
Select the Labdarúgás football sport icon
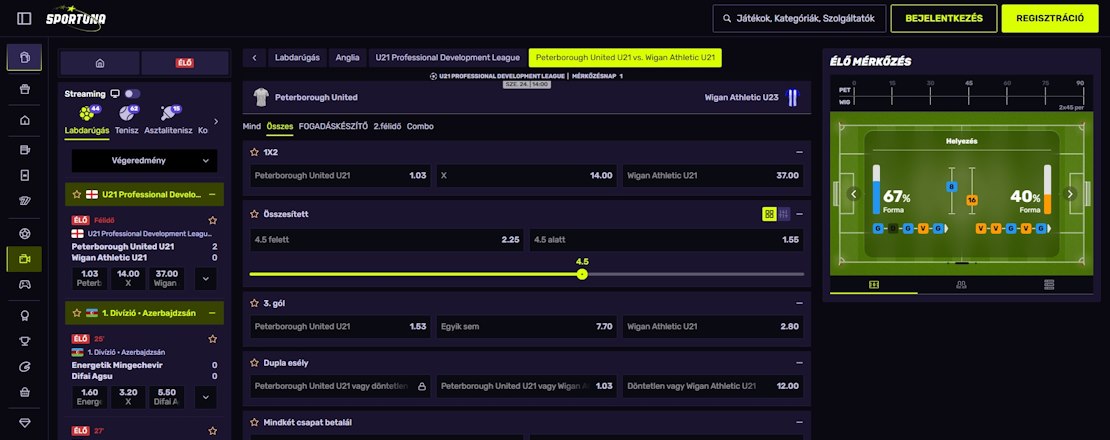pos(87,113)
